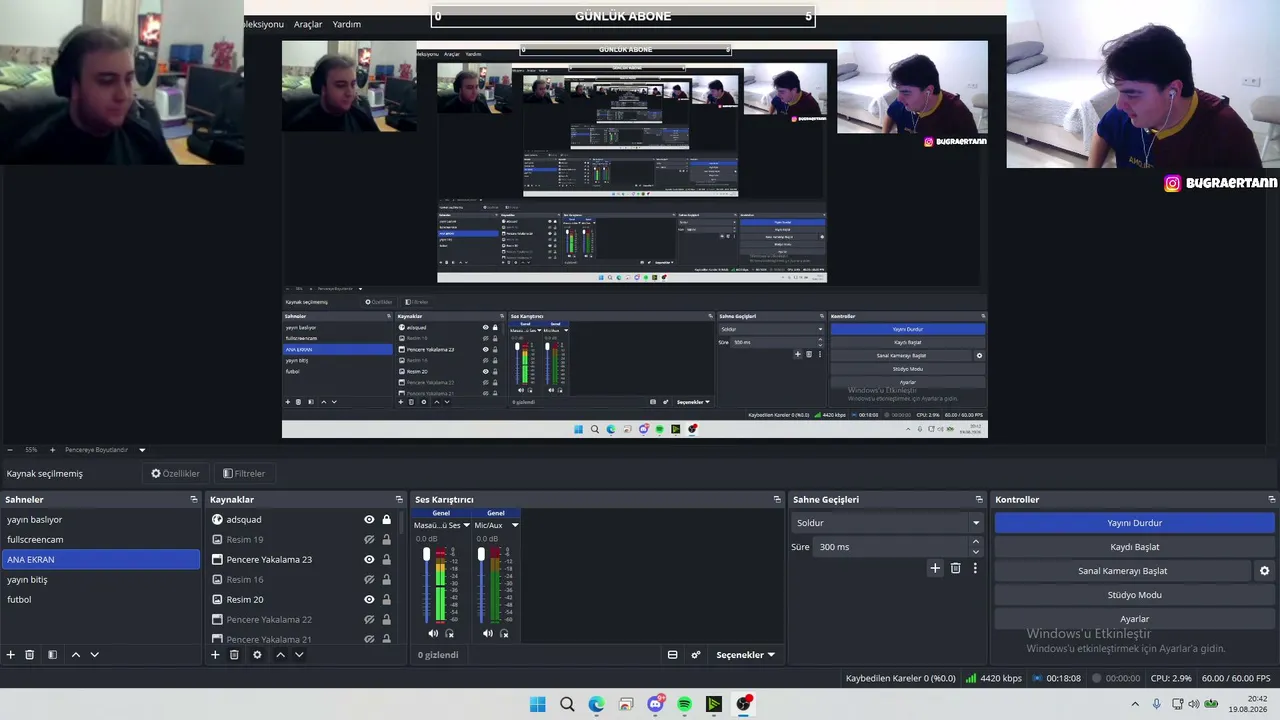Viewport: 1280px width, 720px height.
Task: Mute the Mic/Aux speaker icon
Action: (488, 633)
